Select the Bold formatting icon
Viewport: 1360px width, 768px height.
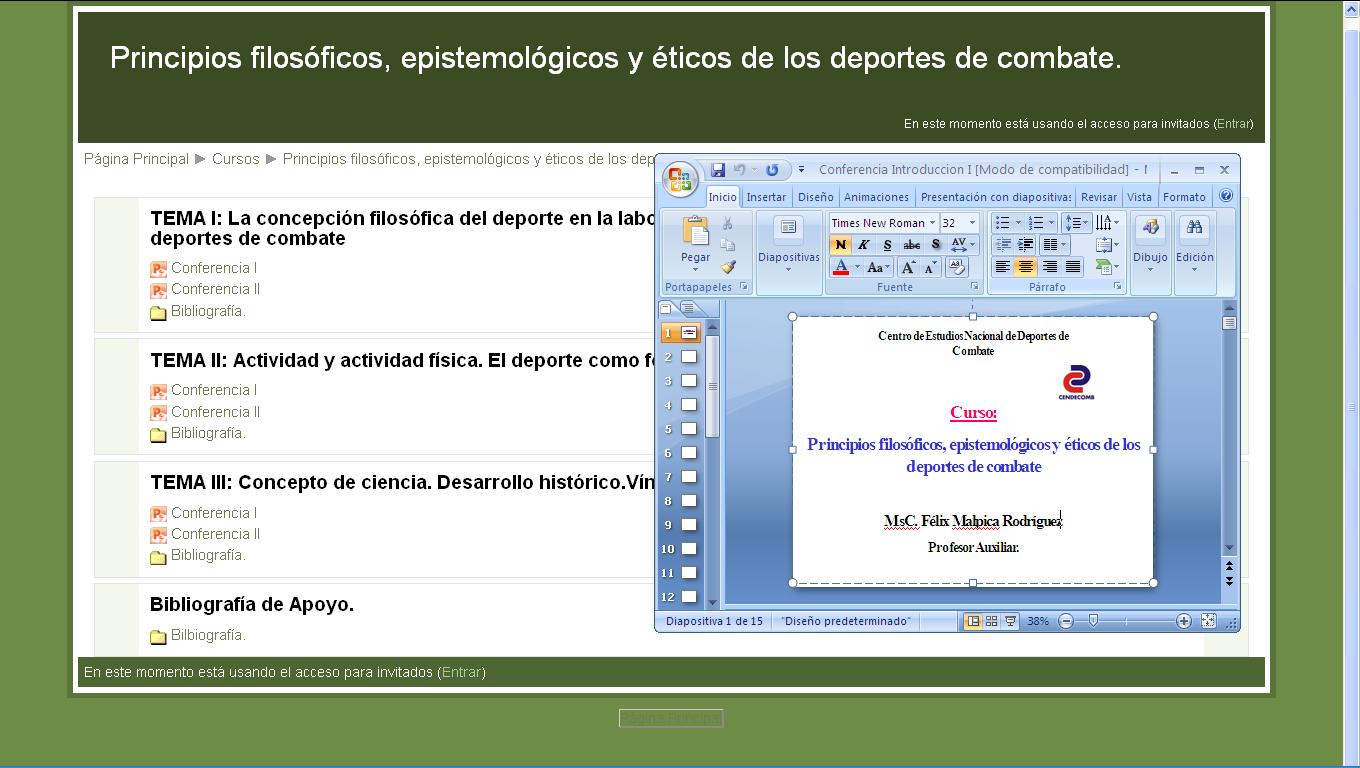840,246
